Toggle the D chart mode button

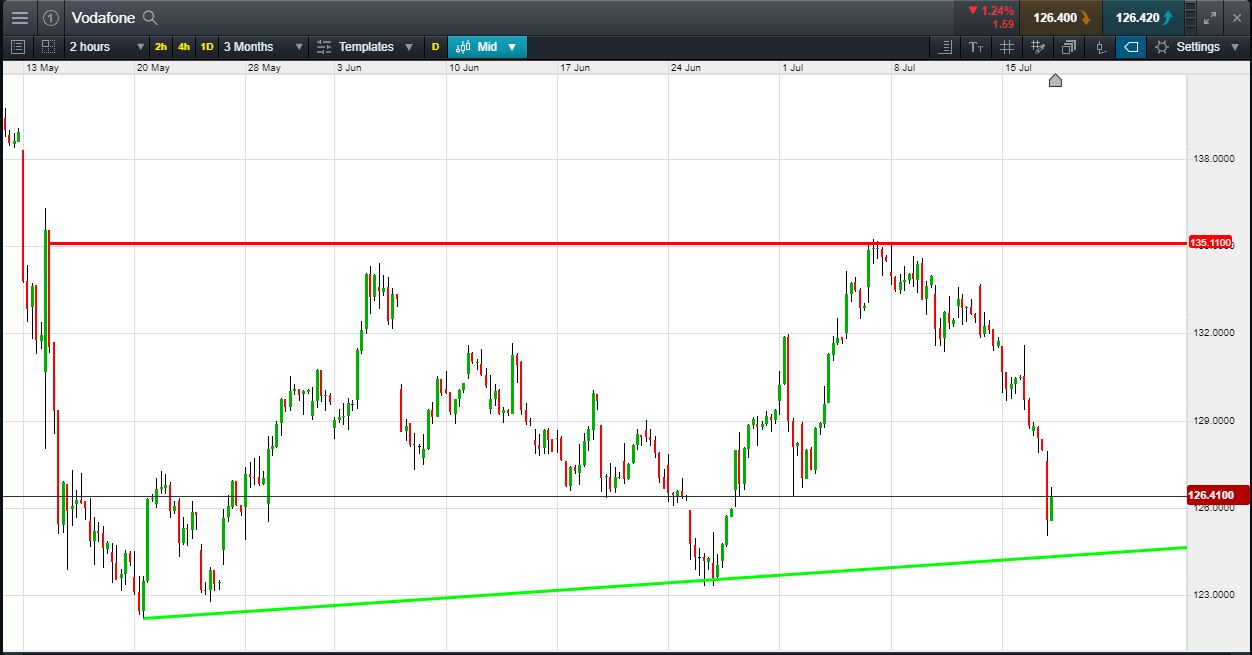(435, 47)
